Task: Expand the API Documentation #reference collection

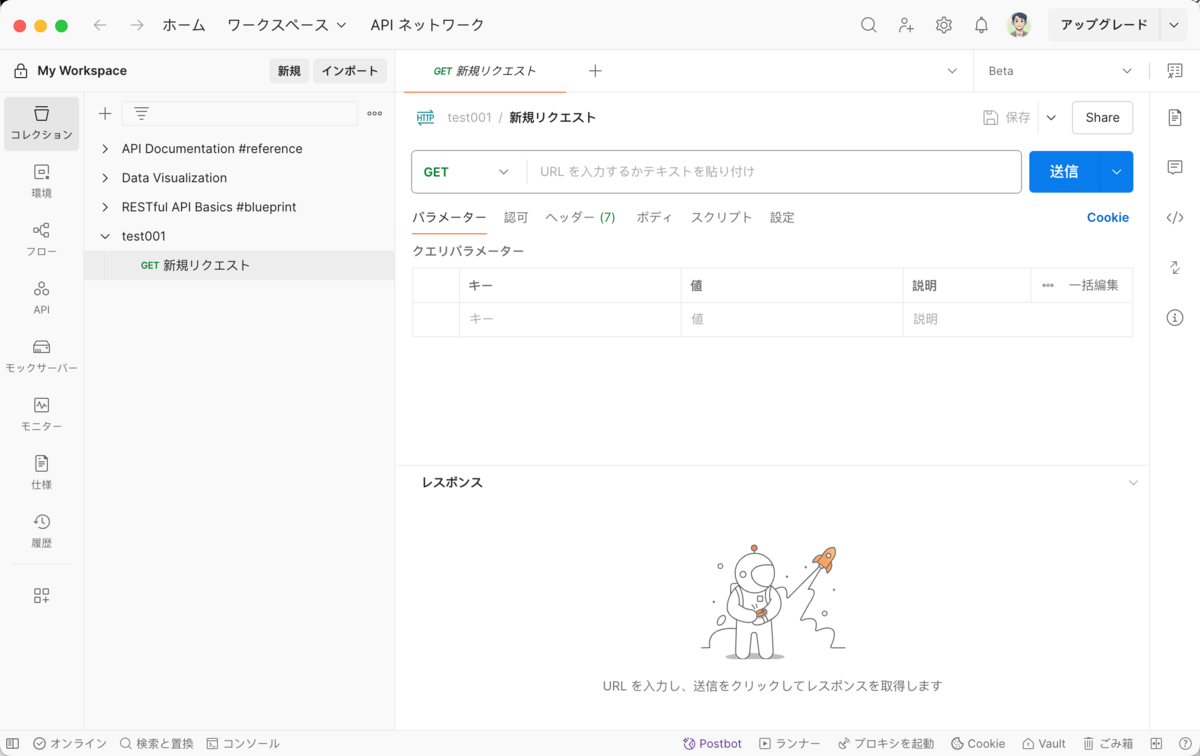Action: pyautogui.click(x=105, y=149)
